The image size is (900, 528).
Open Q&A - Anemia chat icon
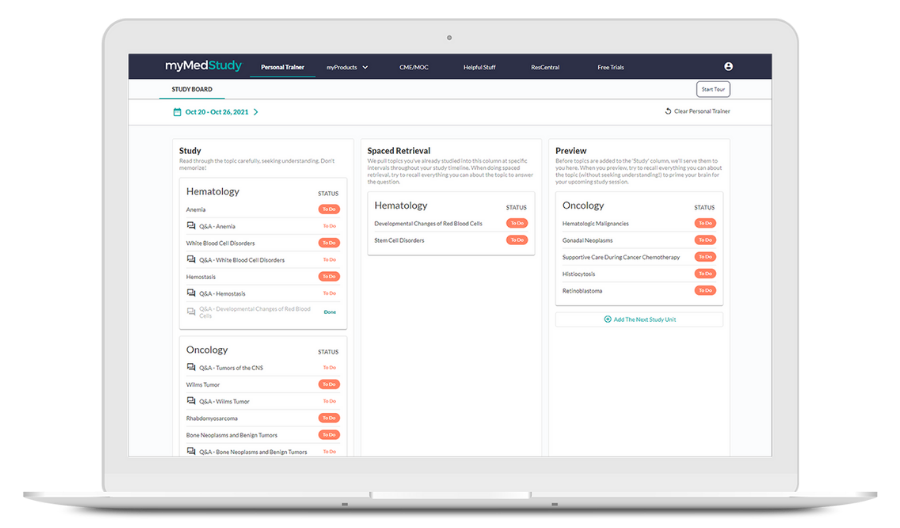tap(191, 226)
